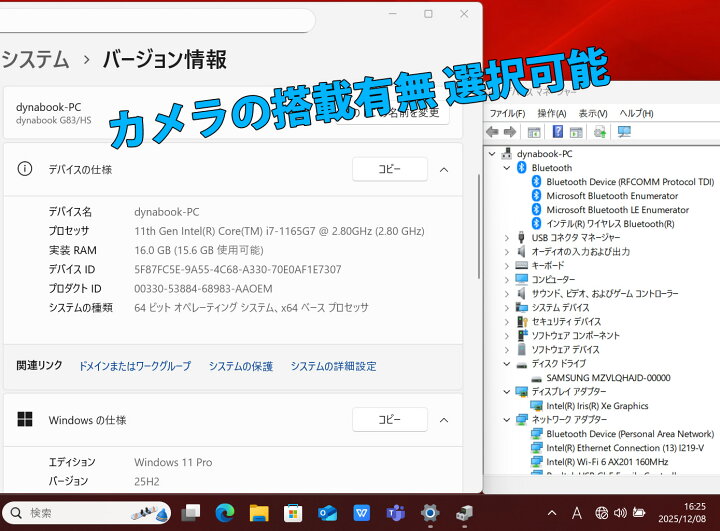
Task: Click the Settings page vertical scrollbar
Action: point(478,226)
